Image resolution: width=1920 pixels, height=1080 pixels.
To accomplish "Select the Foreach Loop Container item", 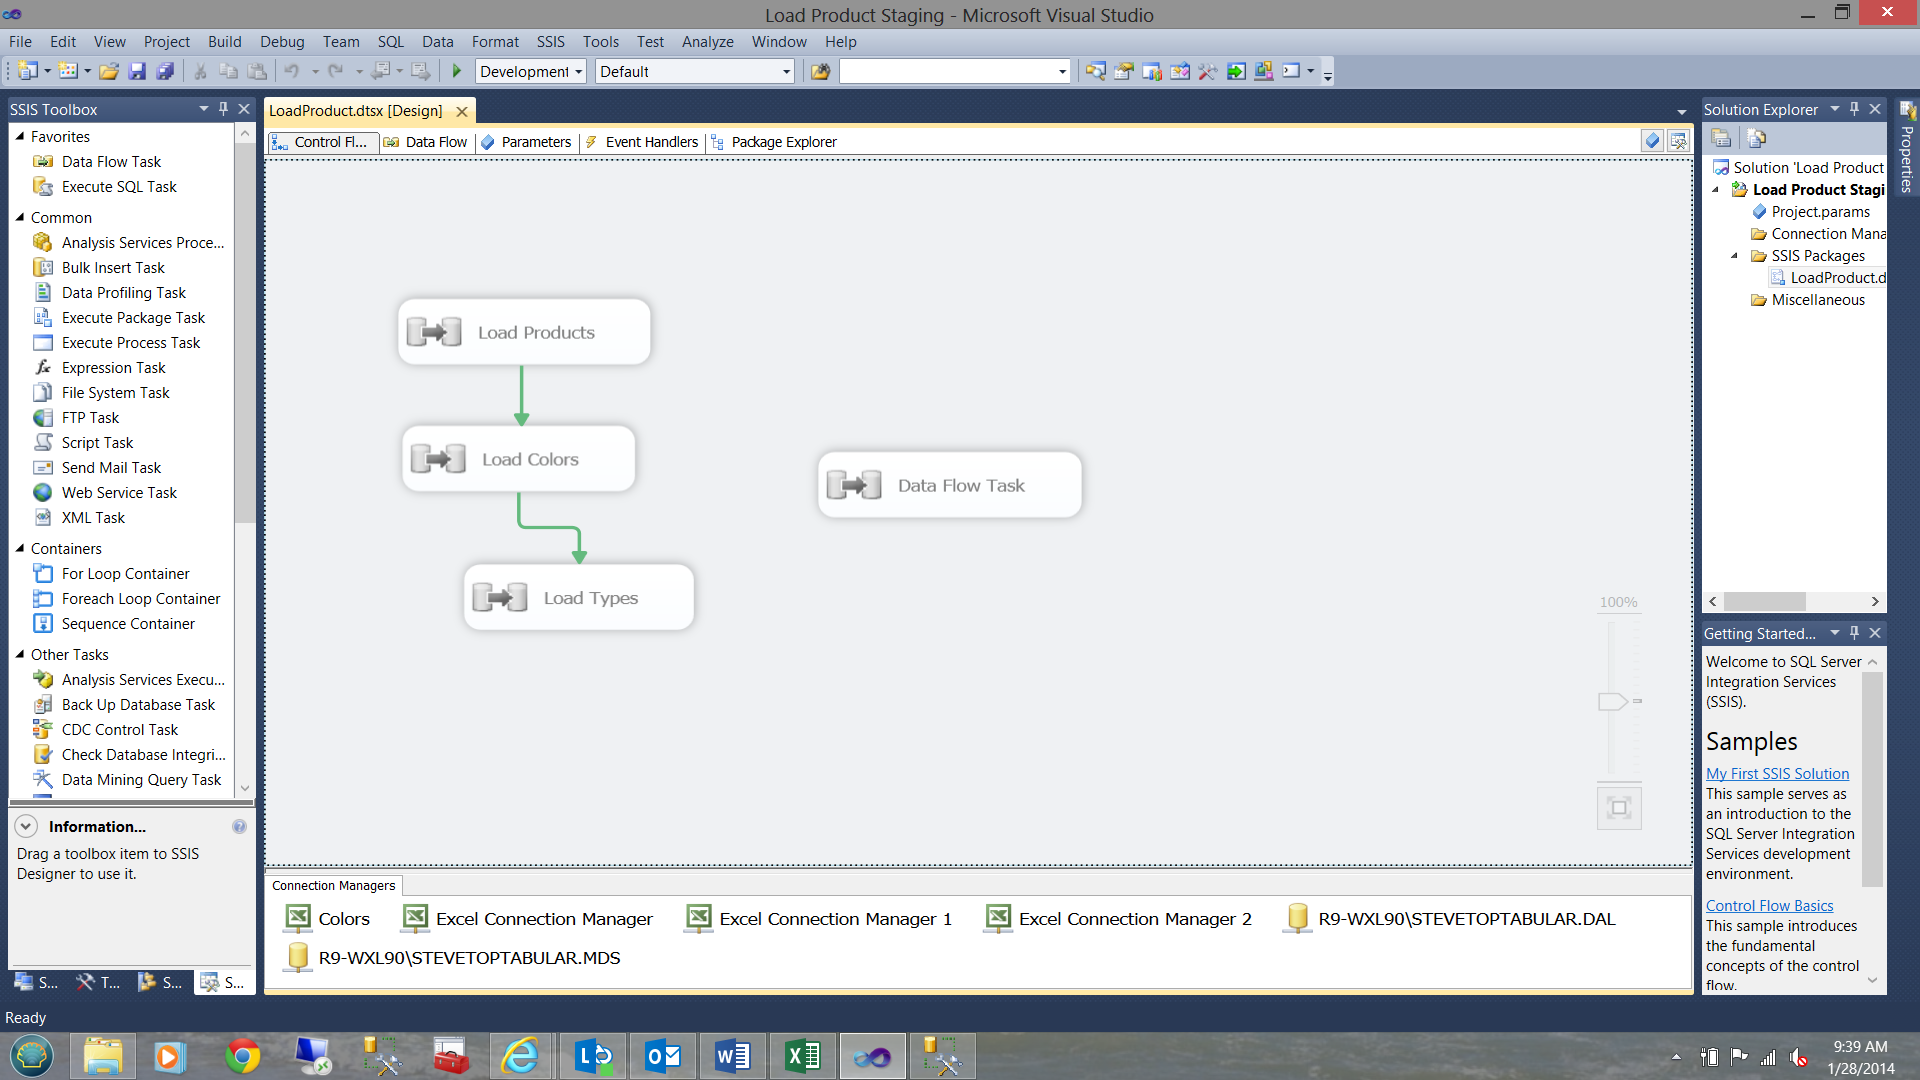I will point(140,599).
